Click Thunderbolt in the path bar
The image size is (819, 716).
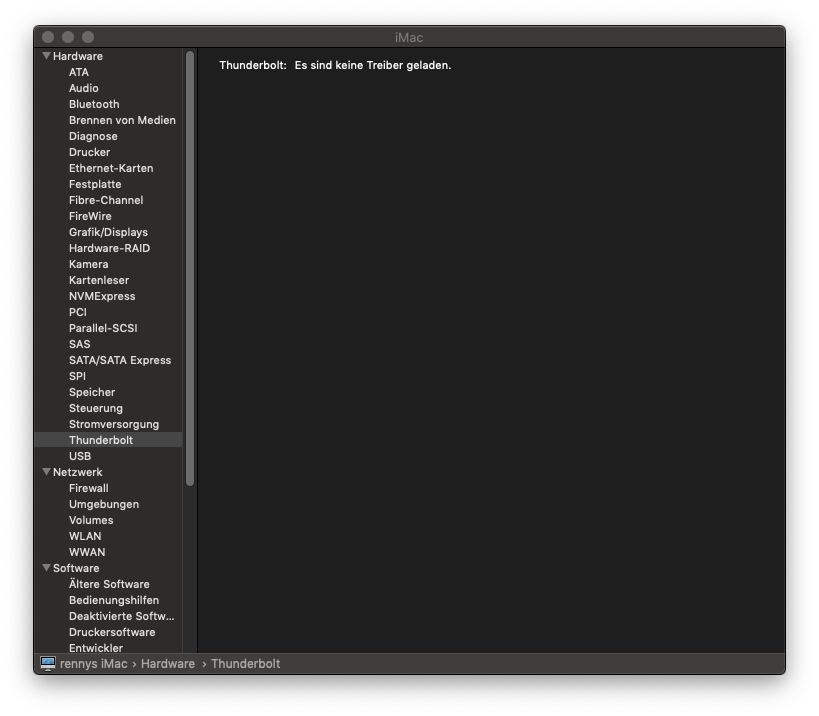(x=245, y=664)
